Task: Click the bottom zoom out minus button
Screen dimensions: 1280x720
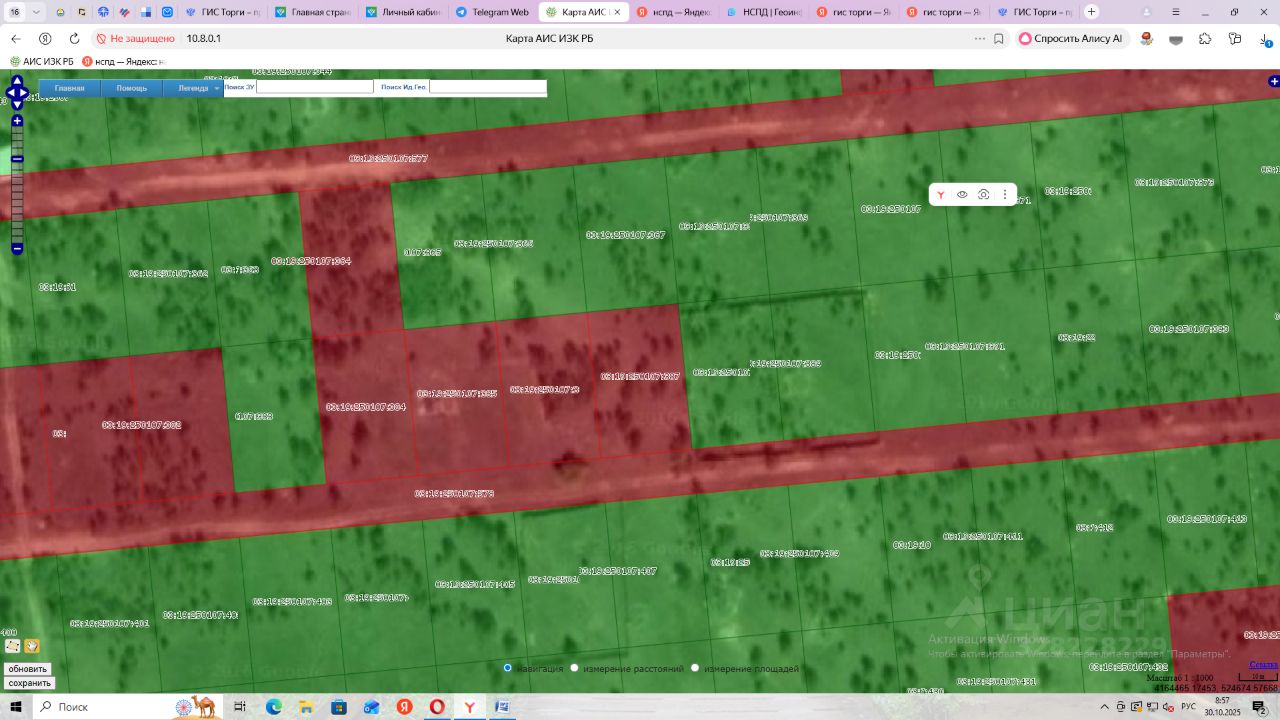Action: [17, 249]
